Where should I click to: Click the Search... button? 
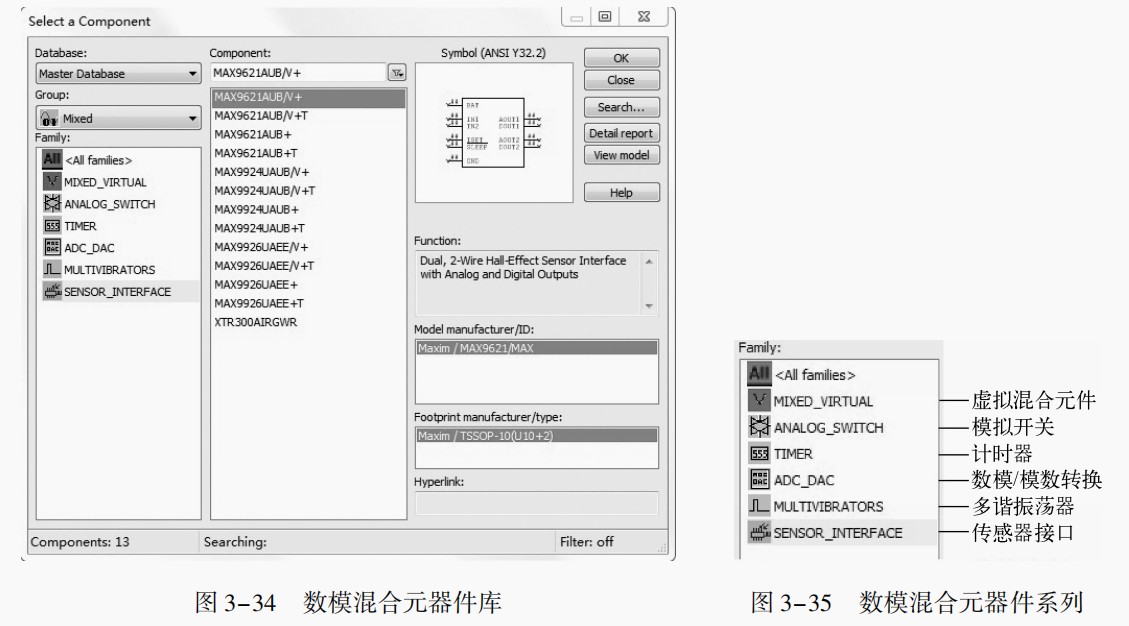(x=621, y=107)
